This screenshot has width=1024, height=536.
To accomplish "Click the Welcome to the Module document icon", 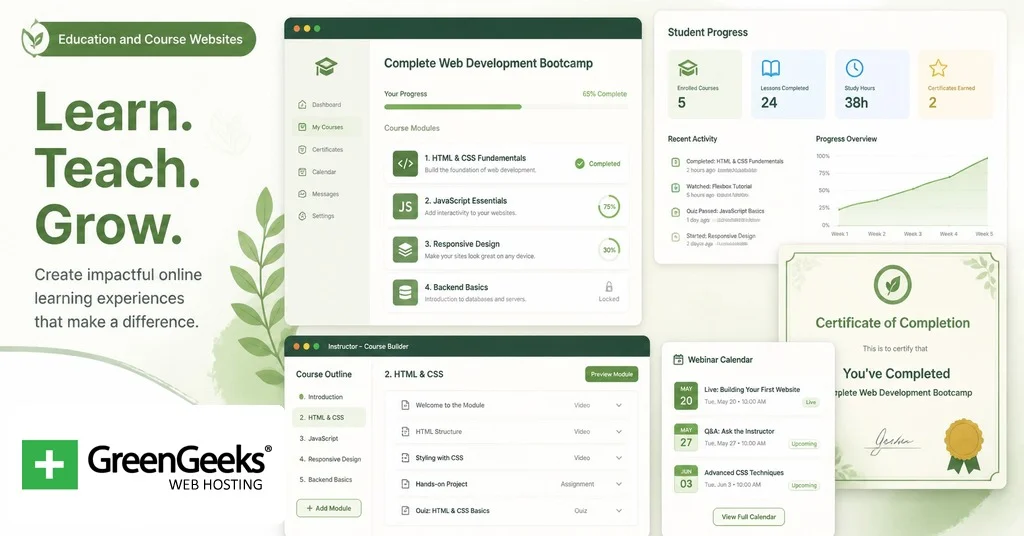I will click(405, 405).
